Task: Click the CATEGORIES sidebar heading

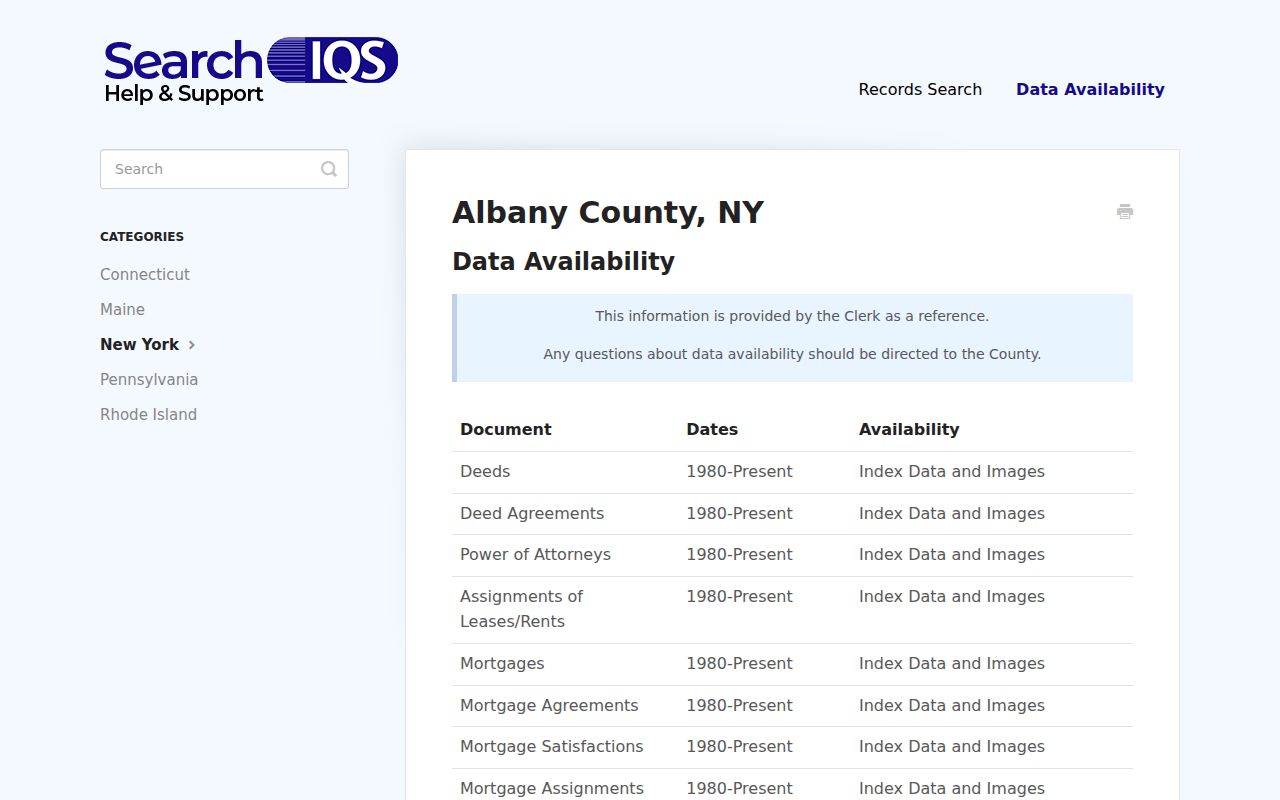Action: pos(142,237)
